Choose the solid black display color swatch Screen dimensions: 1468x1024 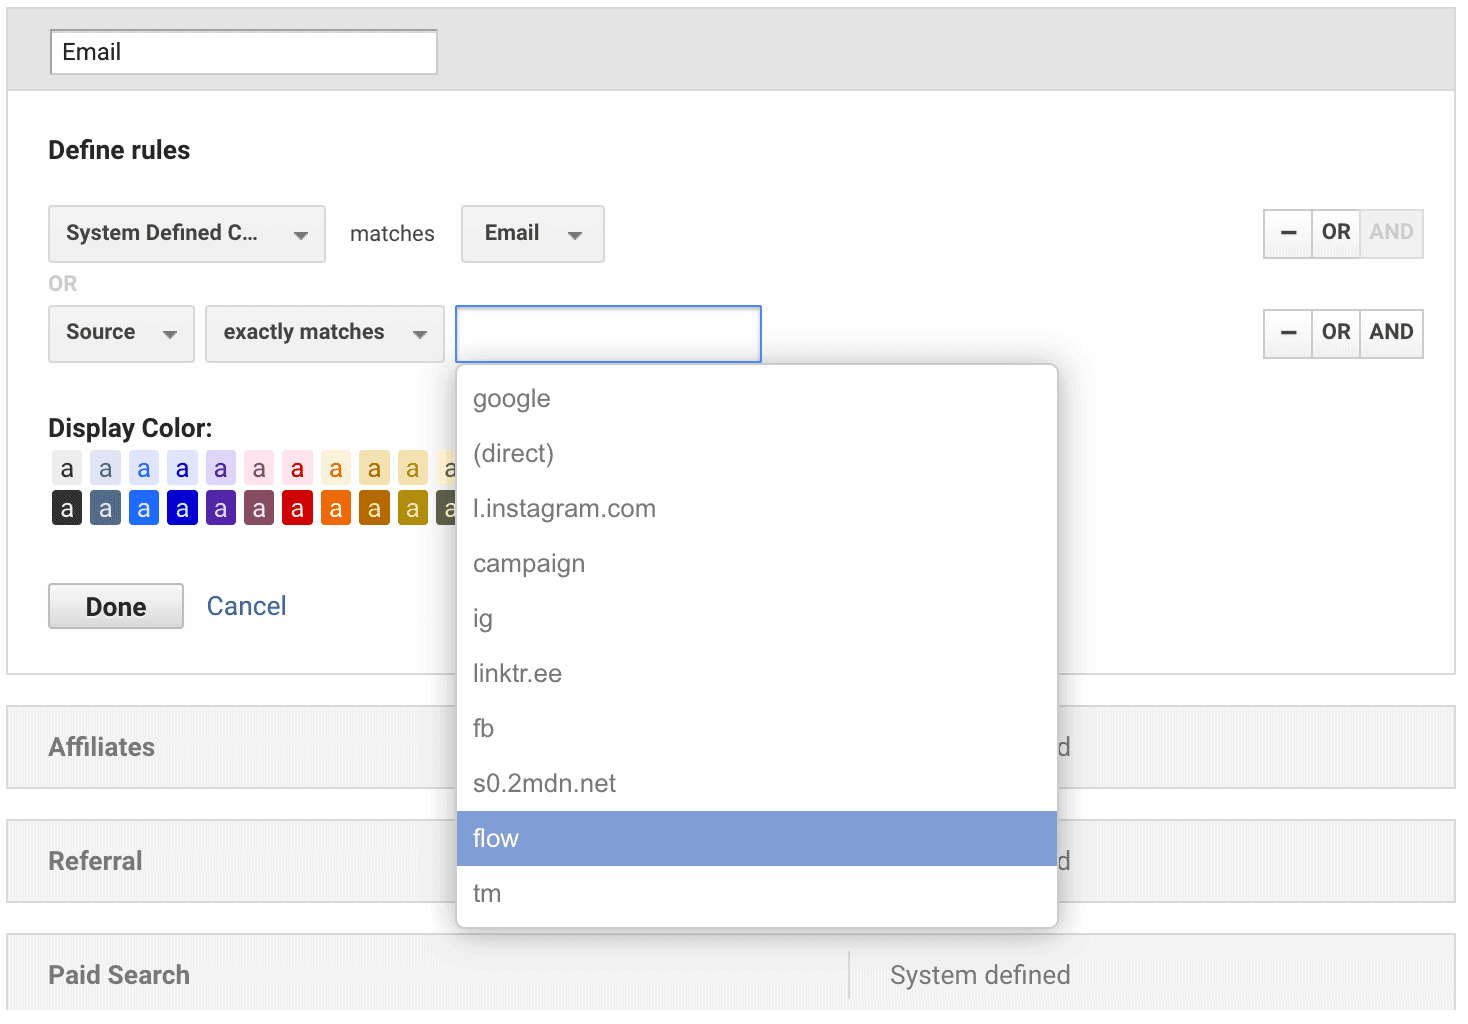point(67,509)
